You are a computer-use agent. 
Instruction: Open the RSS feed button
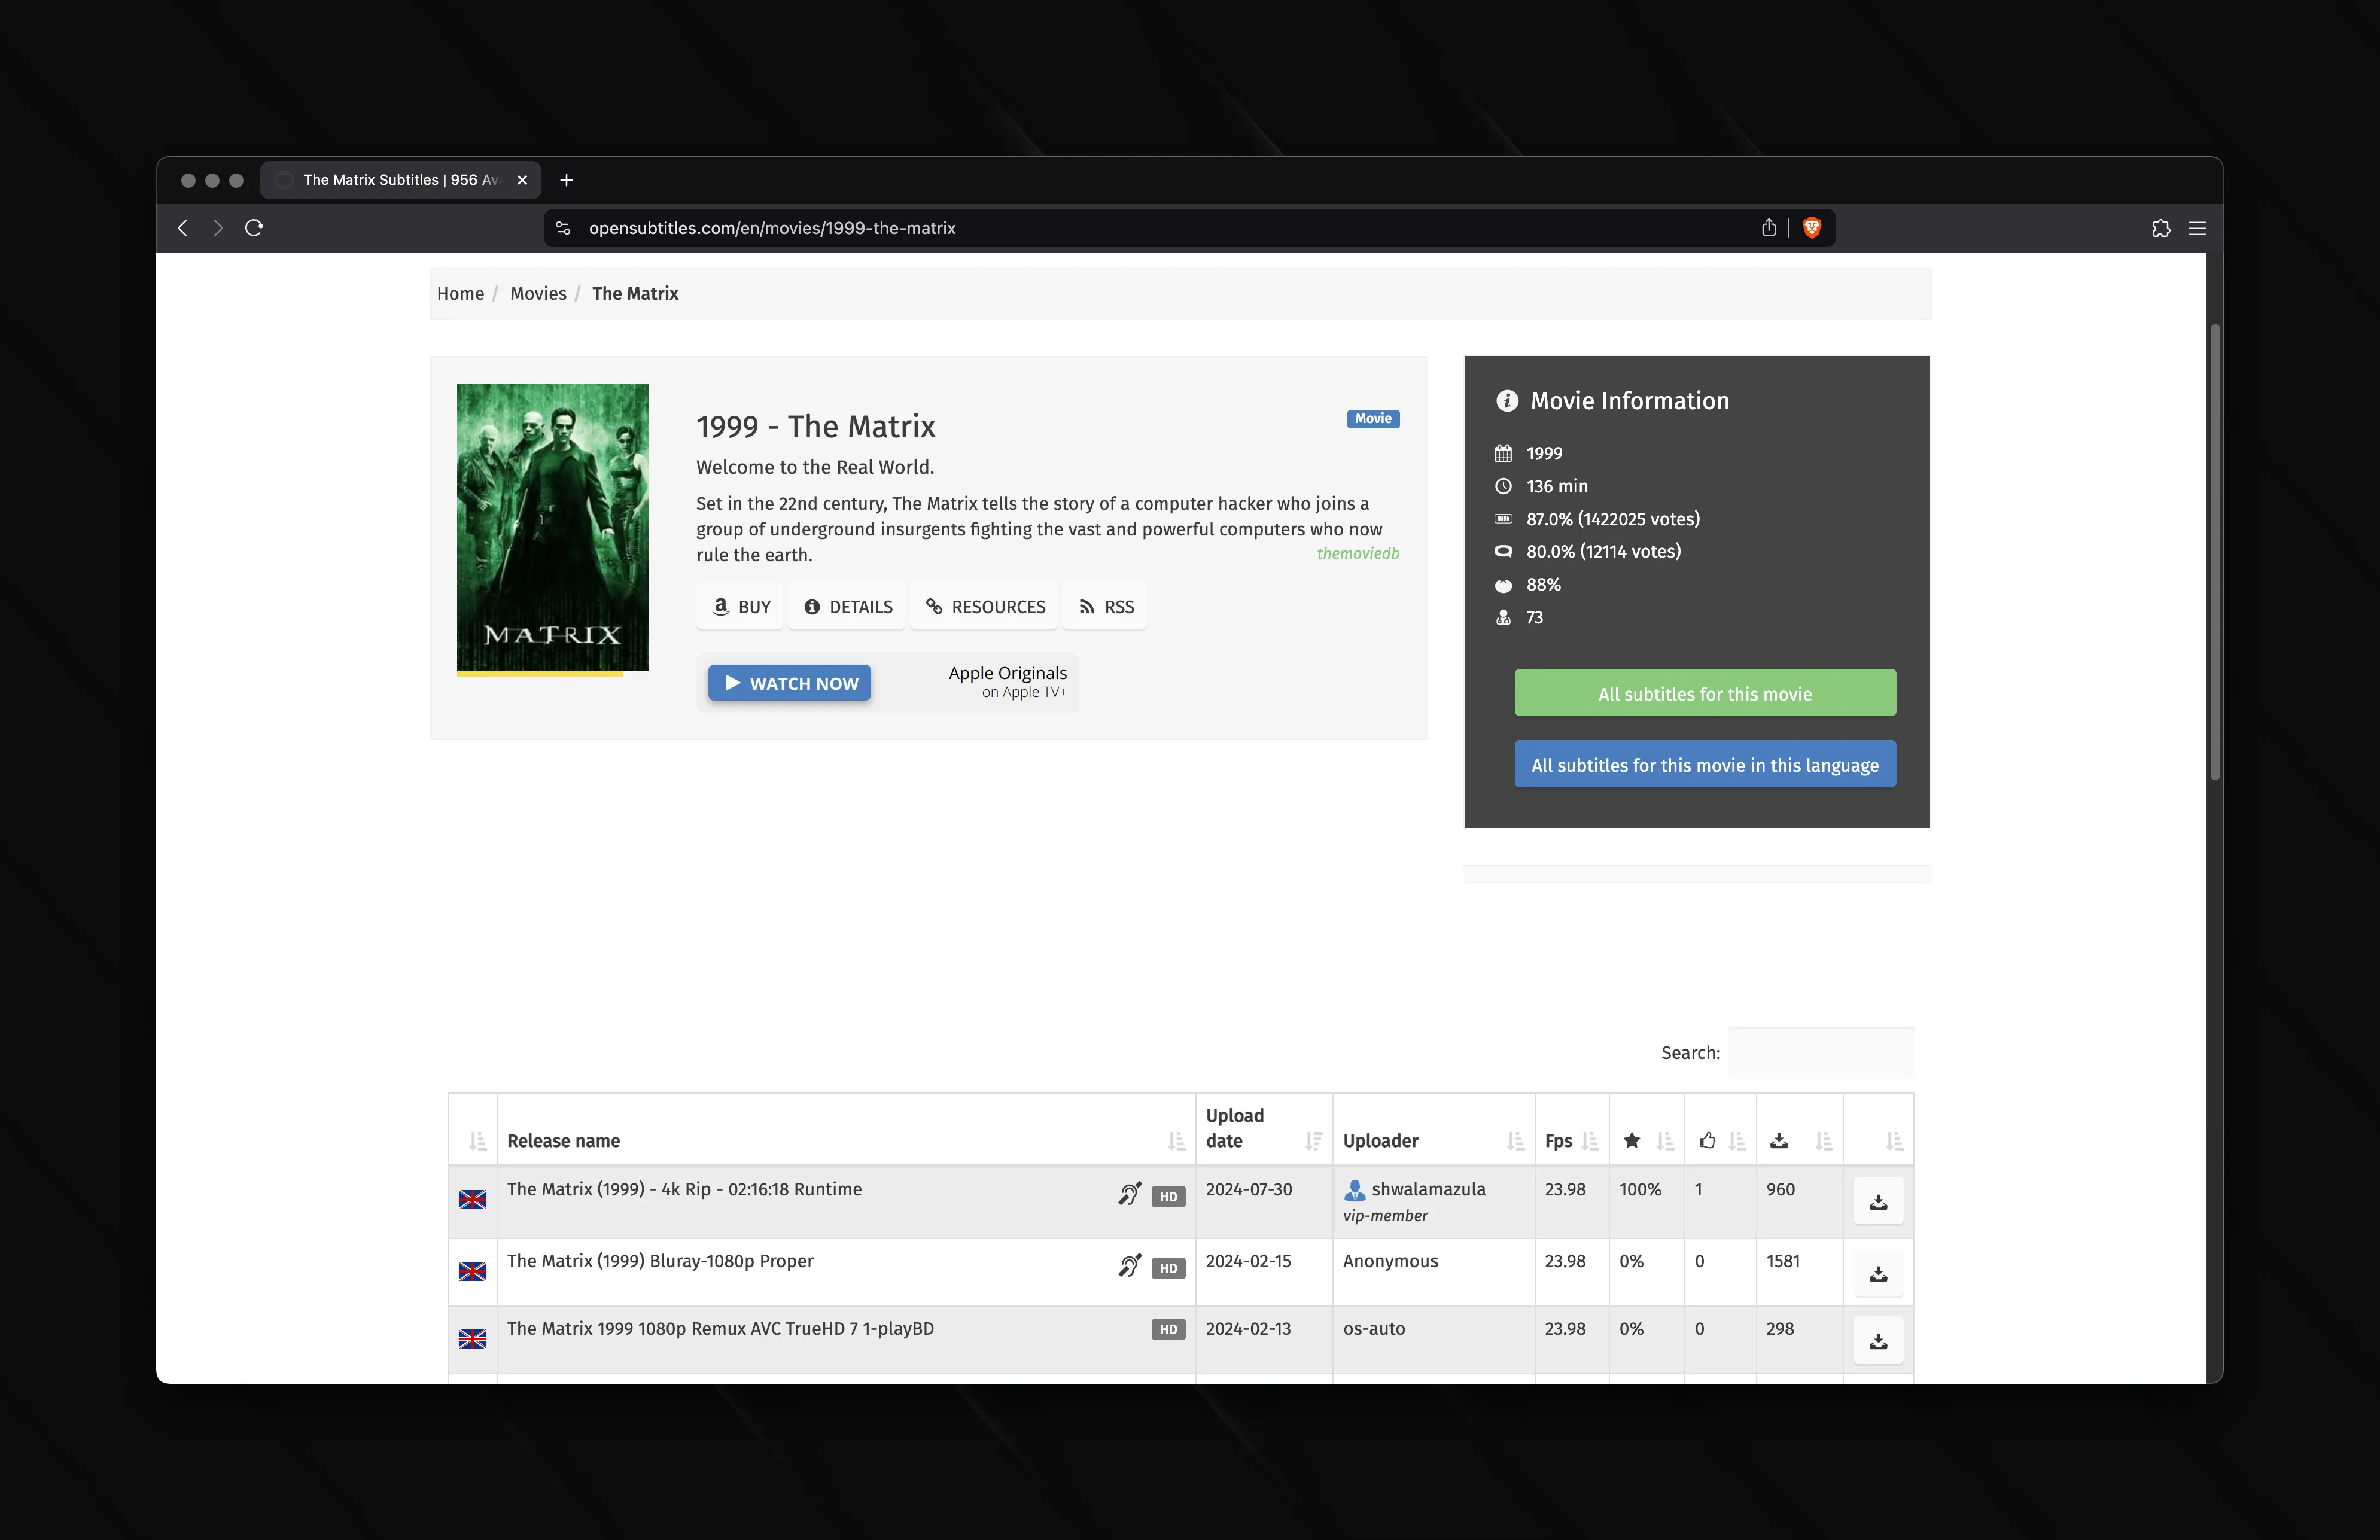click(1105, 607)
